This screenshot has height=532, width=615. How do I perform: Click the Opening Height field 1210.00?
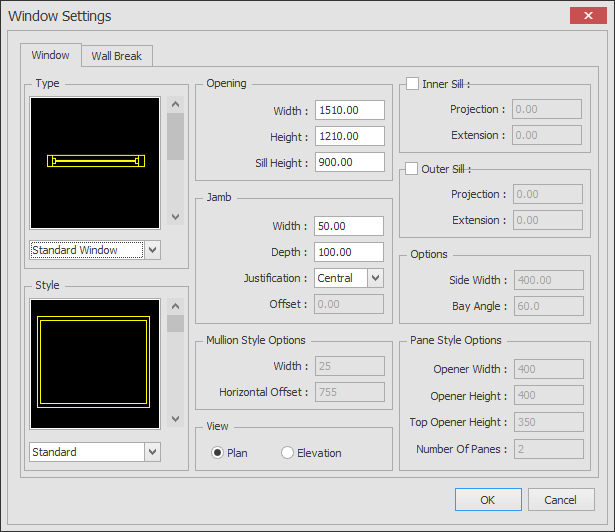click(349, 136)
